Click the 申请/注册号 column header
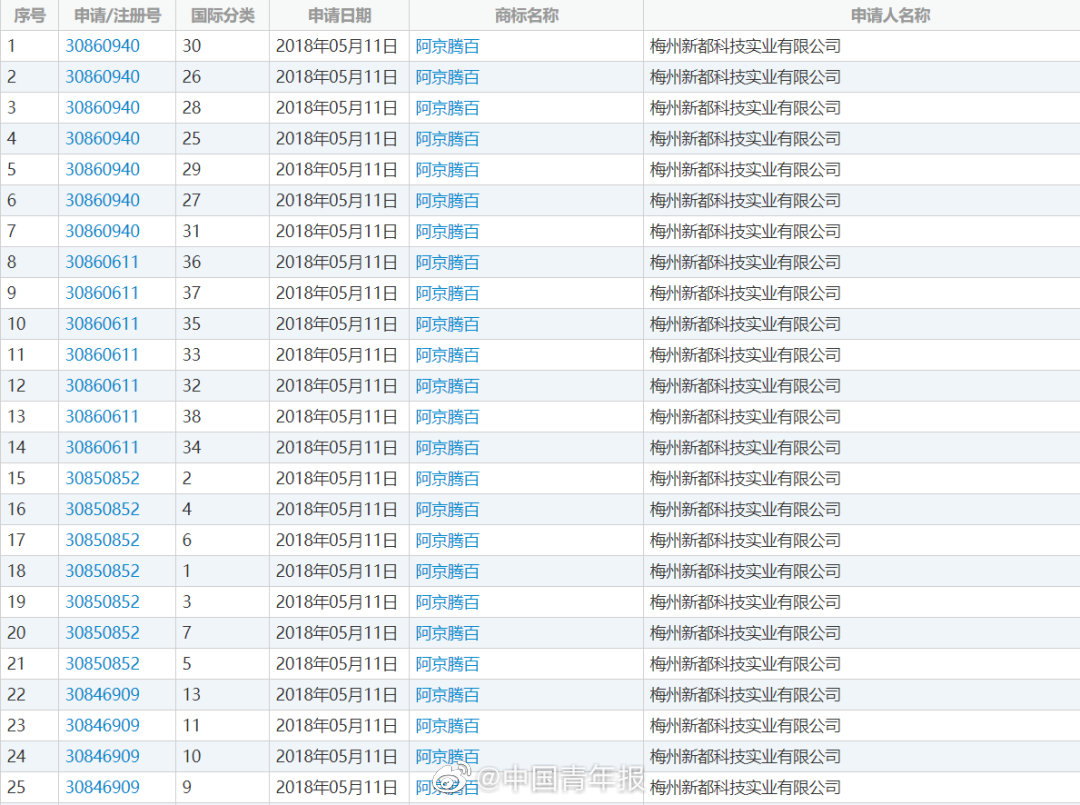This screenshot has width=1080, height=805. coord(117,15)
